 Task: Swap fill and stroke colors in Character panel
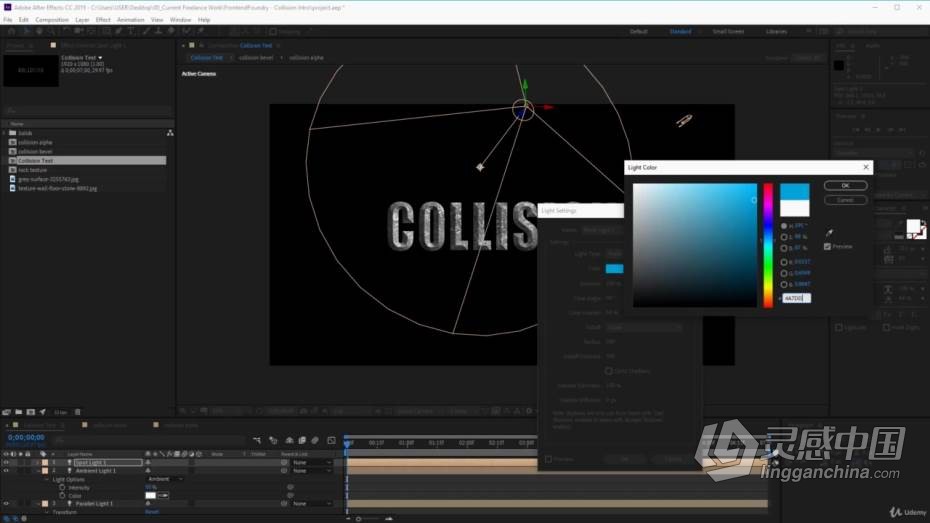pyautogui.click(x=923, y=222)
